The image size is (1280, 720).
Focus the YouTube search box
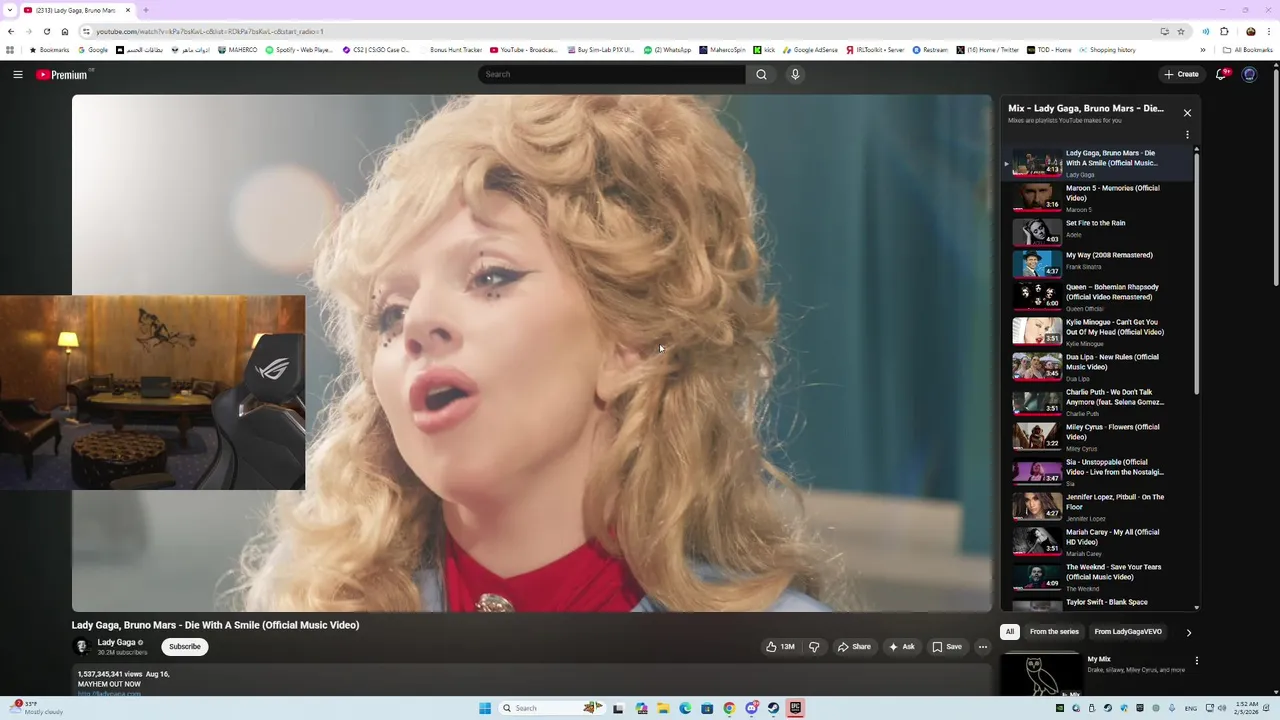tap(612, 74)
